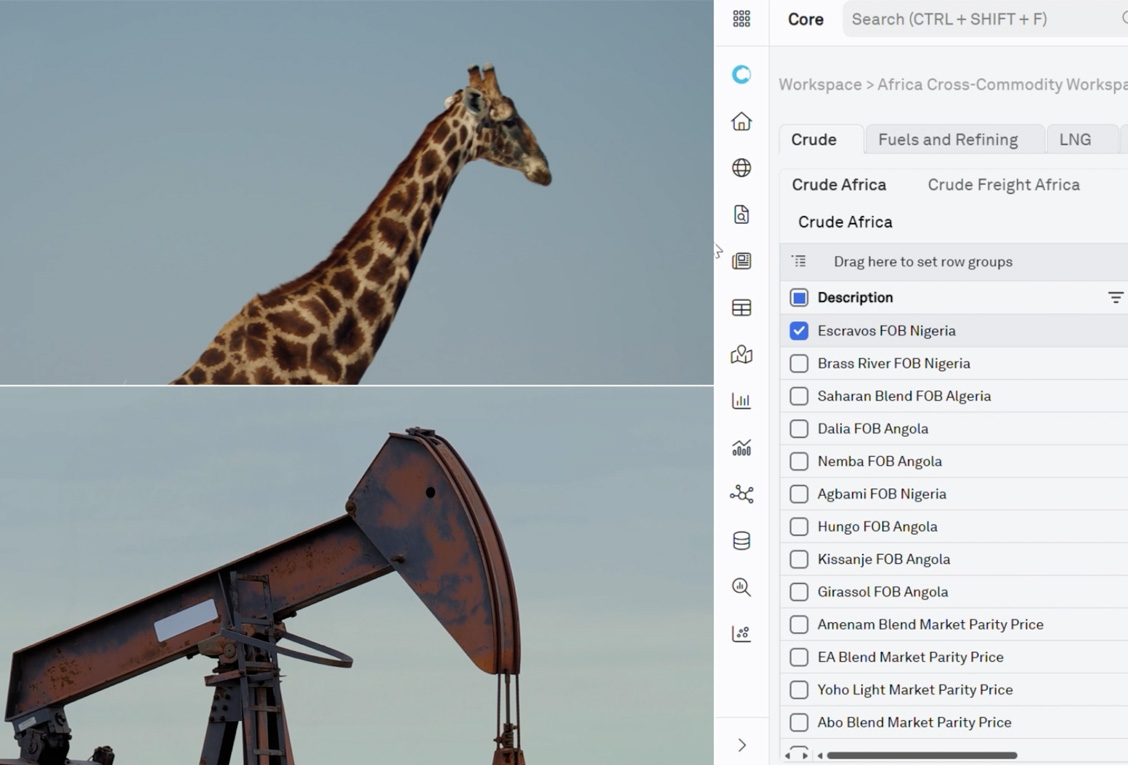Image resolution: width=1128 pixels, height=765 pixels.
Task: Check Nemba FOB Angola checkbox
Action: point(799,461)
